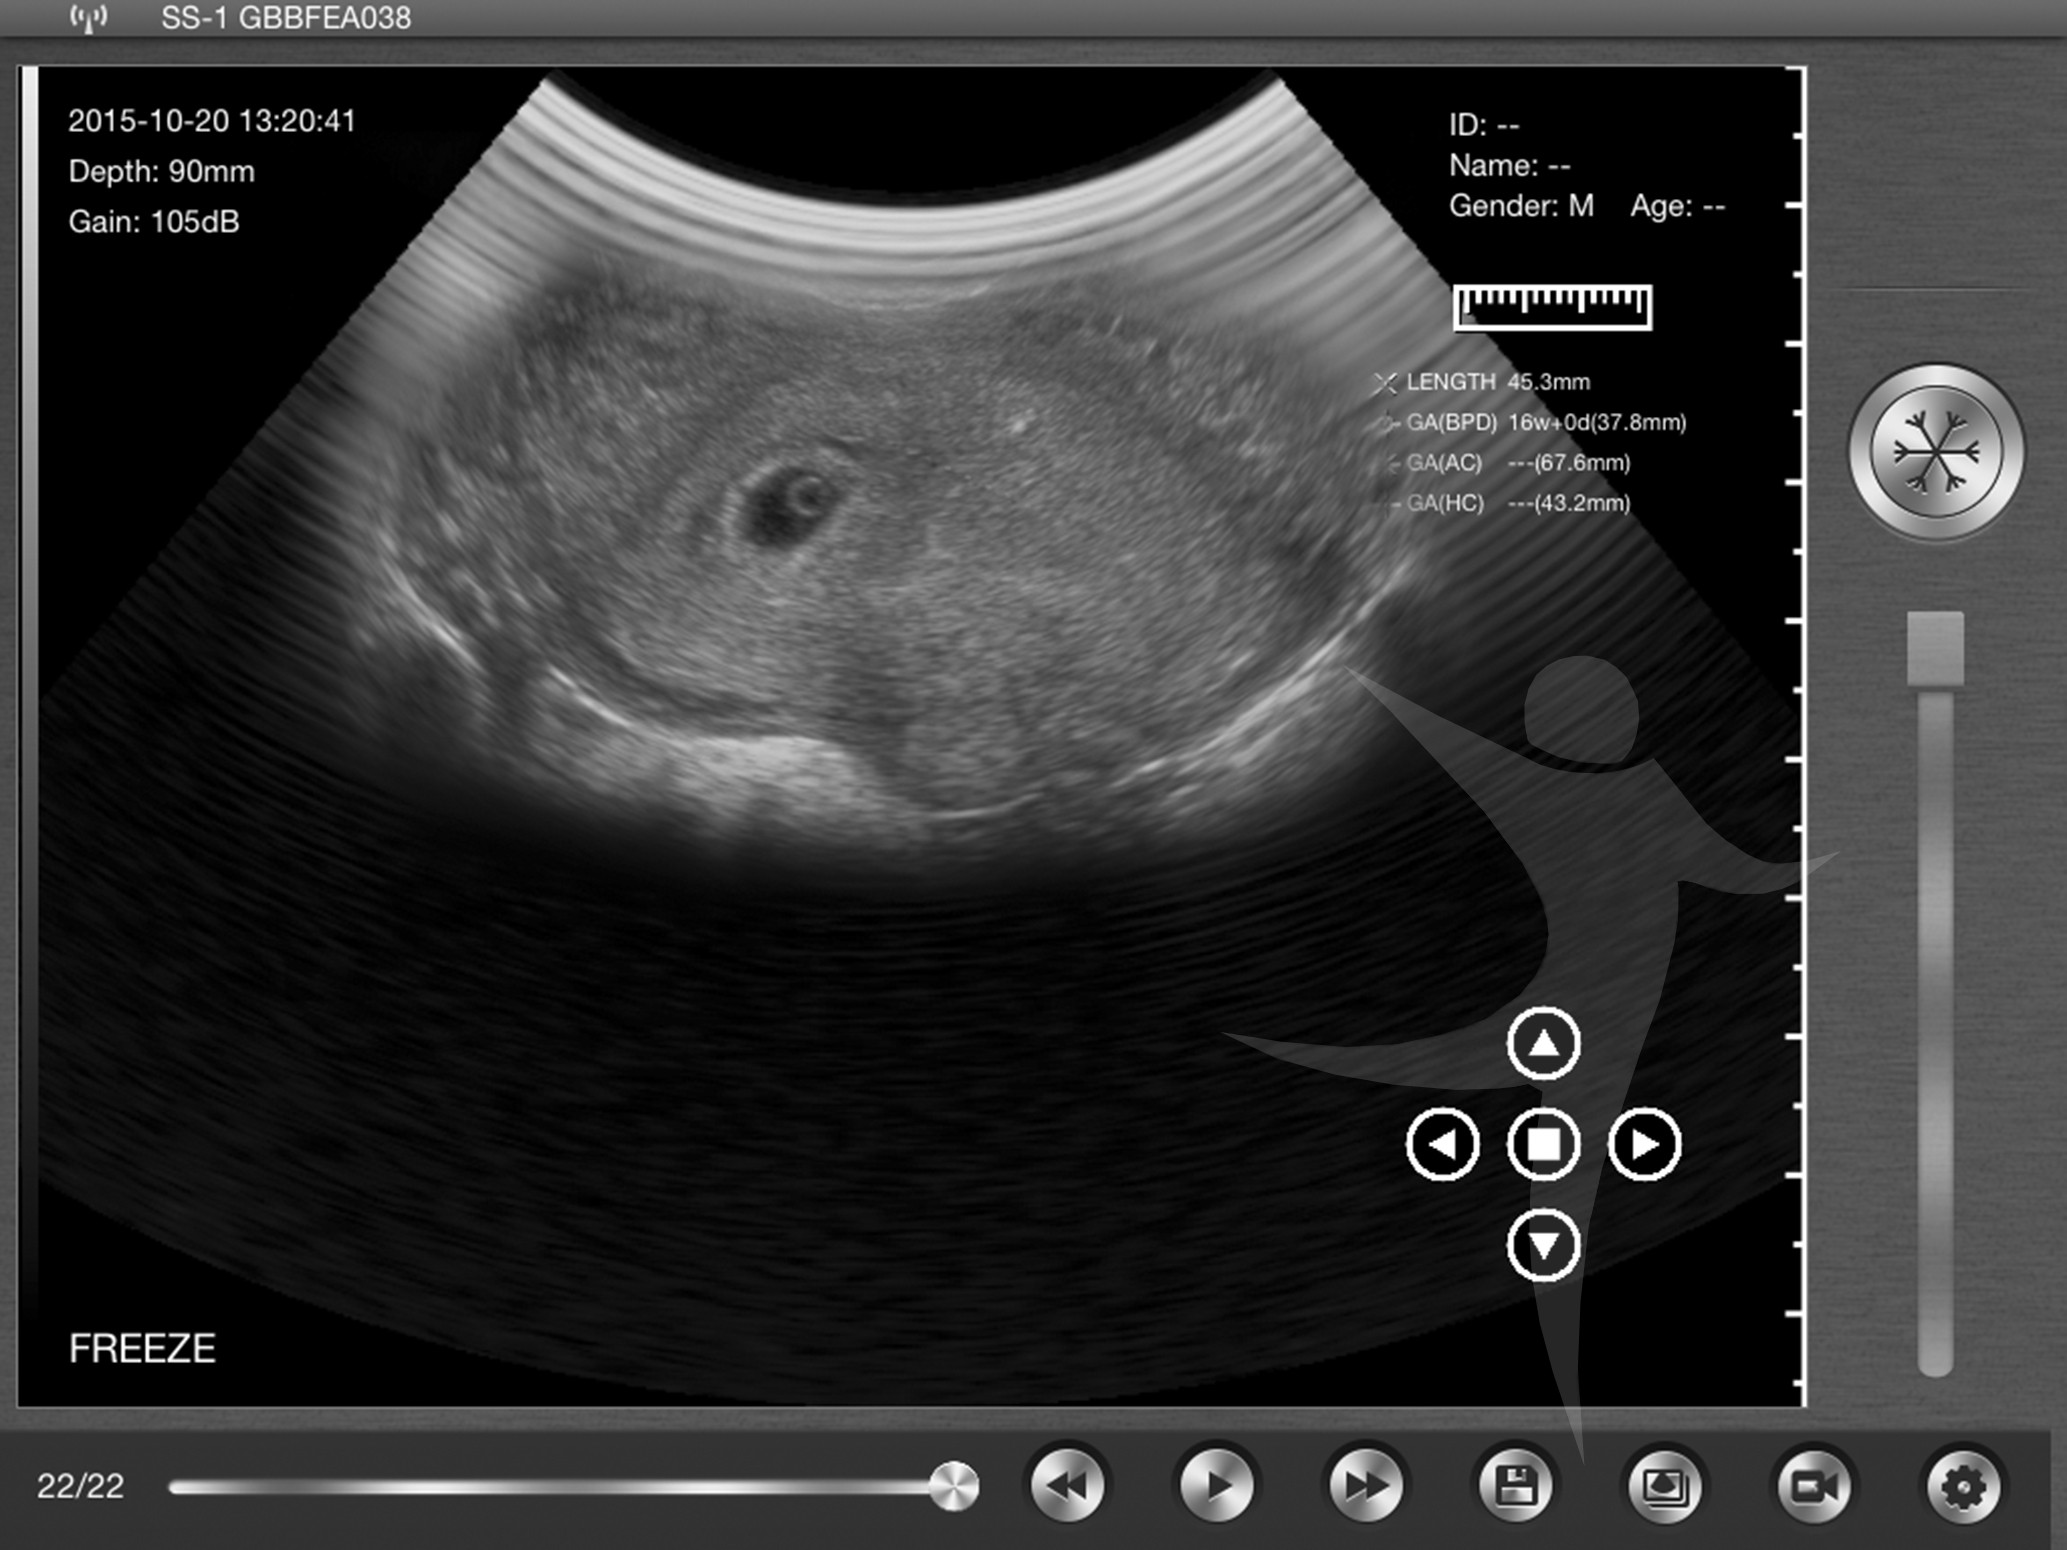The height and width of the screenshot is (1550, 2067).
Task: Click the rewind playback button
Action: (1067, 1486)
